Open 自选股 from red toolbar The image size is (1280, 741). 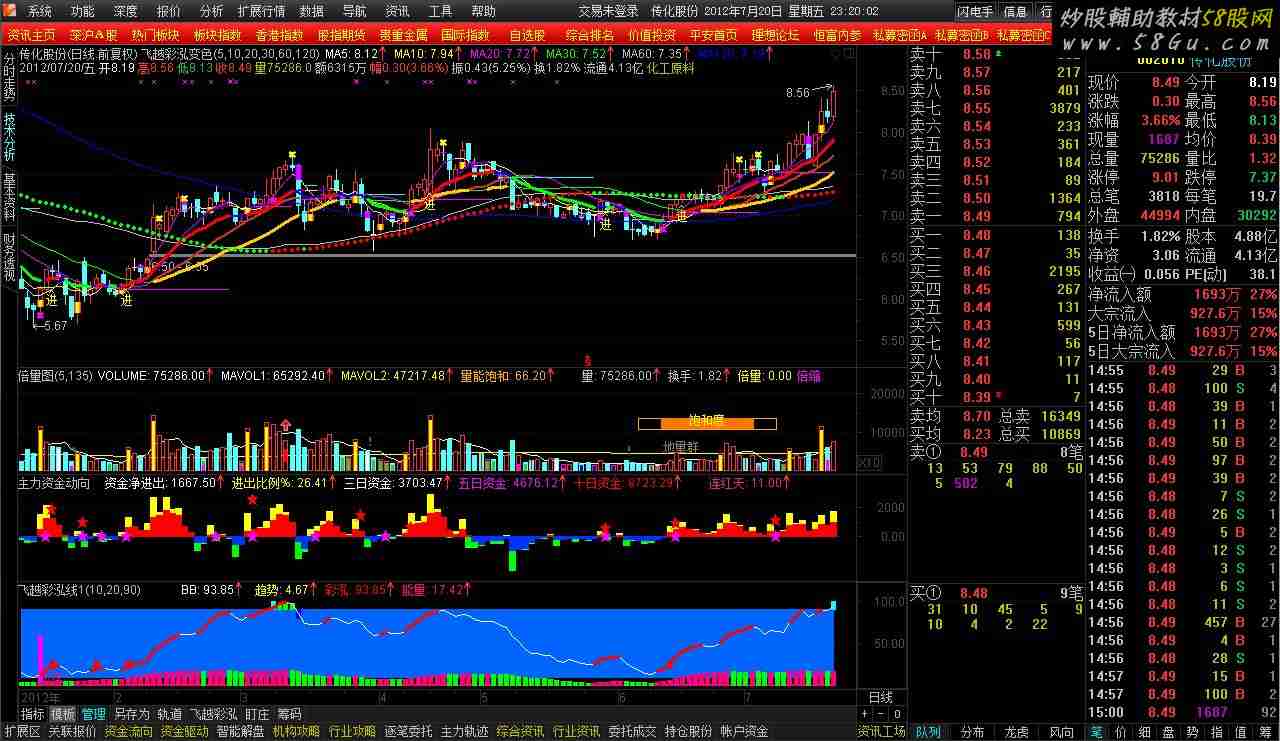point(527,35)
